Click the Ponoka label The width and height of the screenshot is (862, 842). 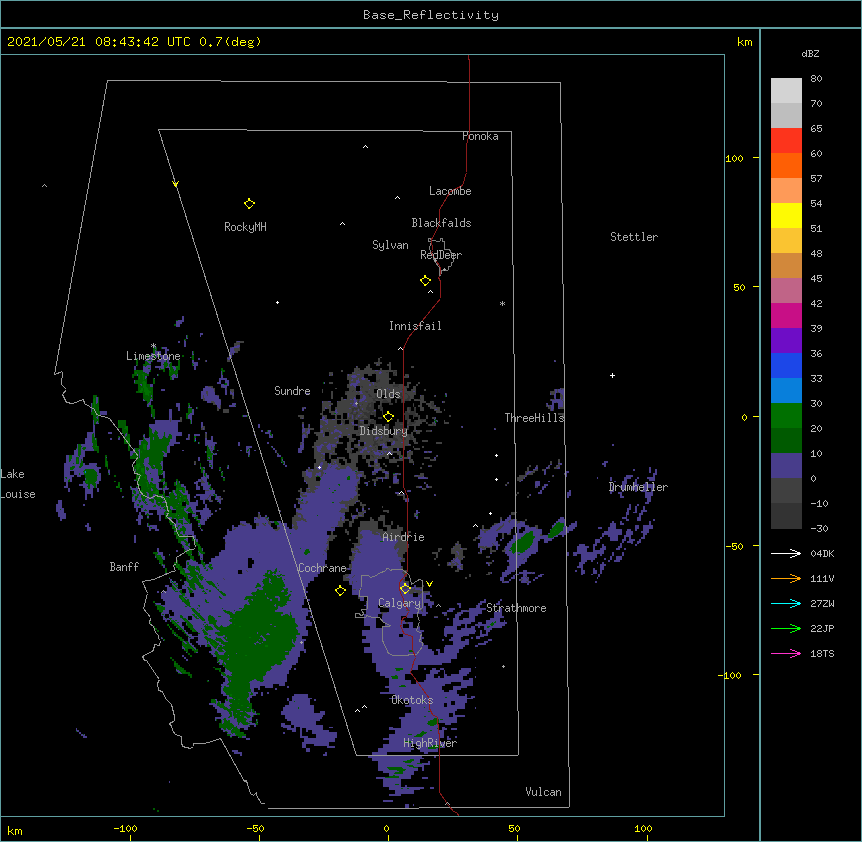[480, 136]
